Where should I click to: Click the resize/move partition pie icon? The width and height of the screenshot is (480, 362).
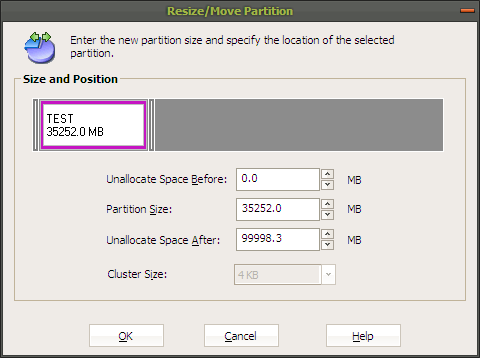click(x=40, y=47)
